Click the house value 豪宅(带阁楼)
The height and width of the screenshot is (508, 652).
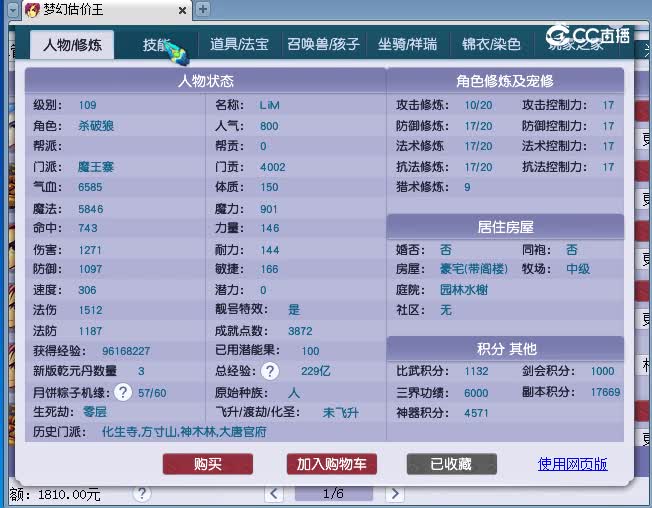coord(474,269)
